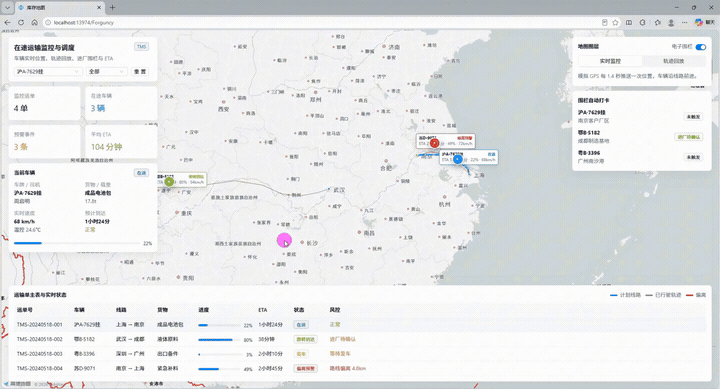Switch to the 实时监控 tab

click(610, 61)
